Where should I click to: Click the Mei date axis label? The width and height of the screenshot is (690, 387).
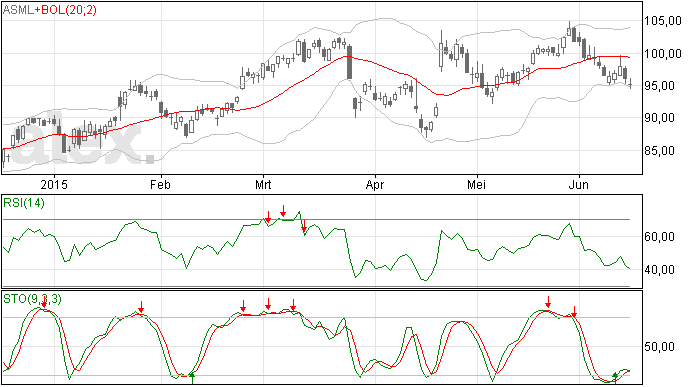tap(477, 184)
